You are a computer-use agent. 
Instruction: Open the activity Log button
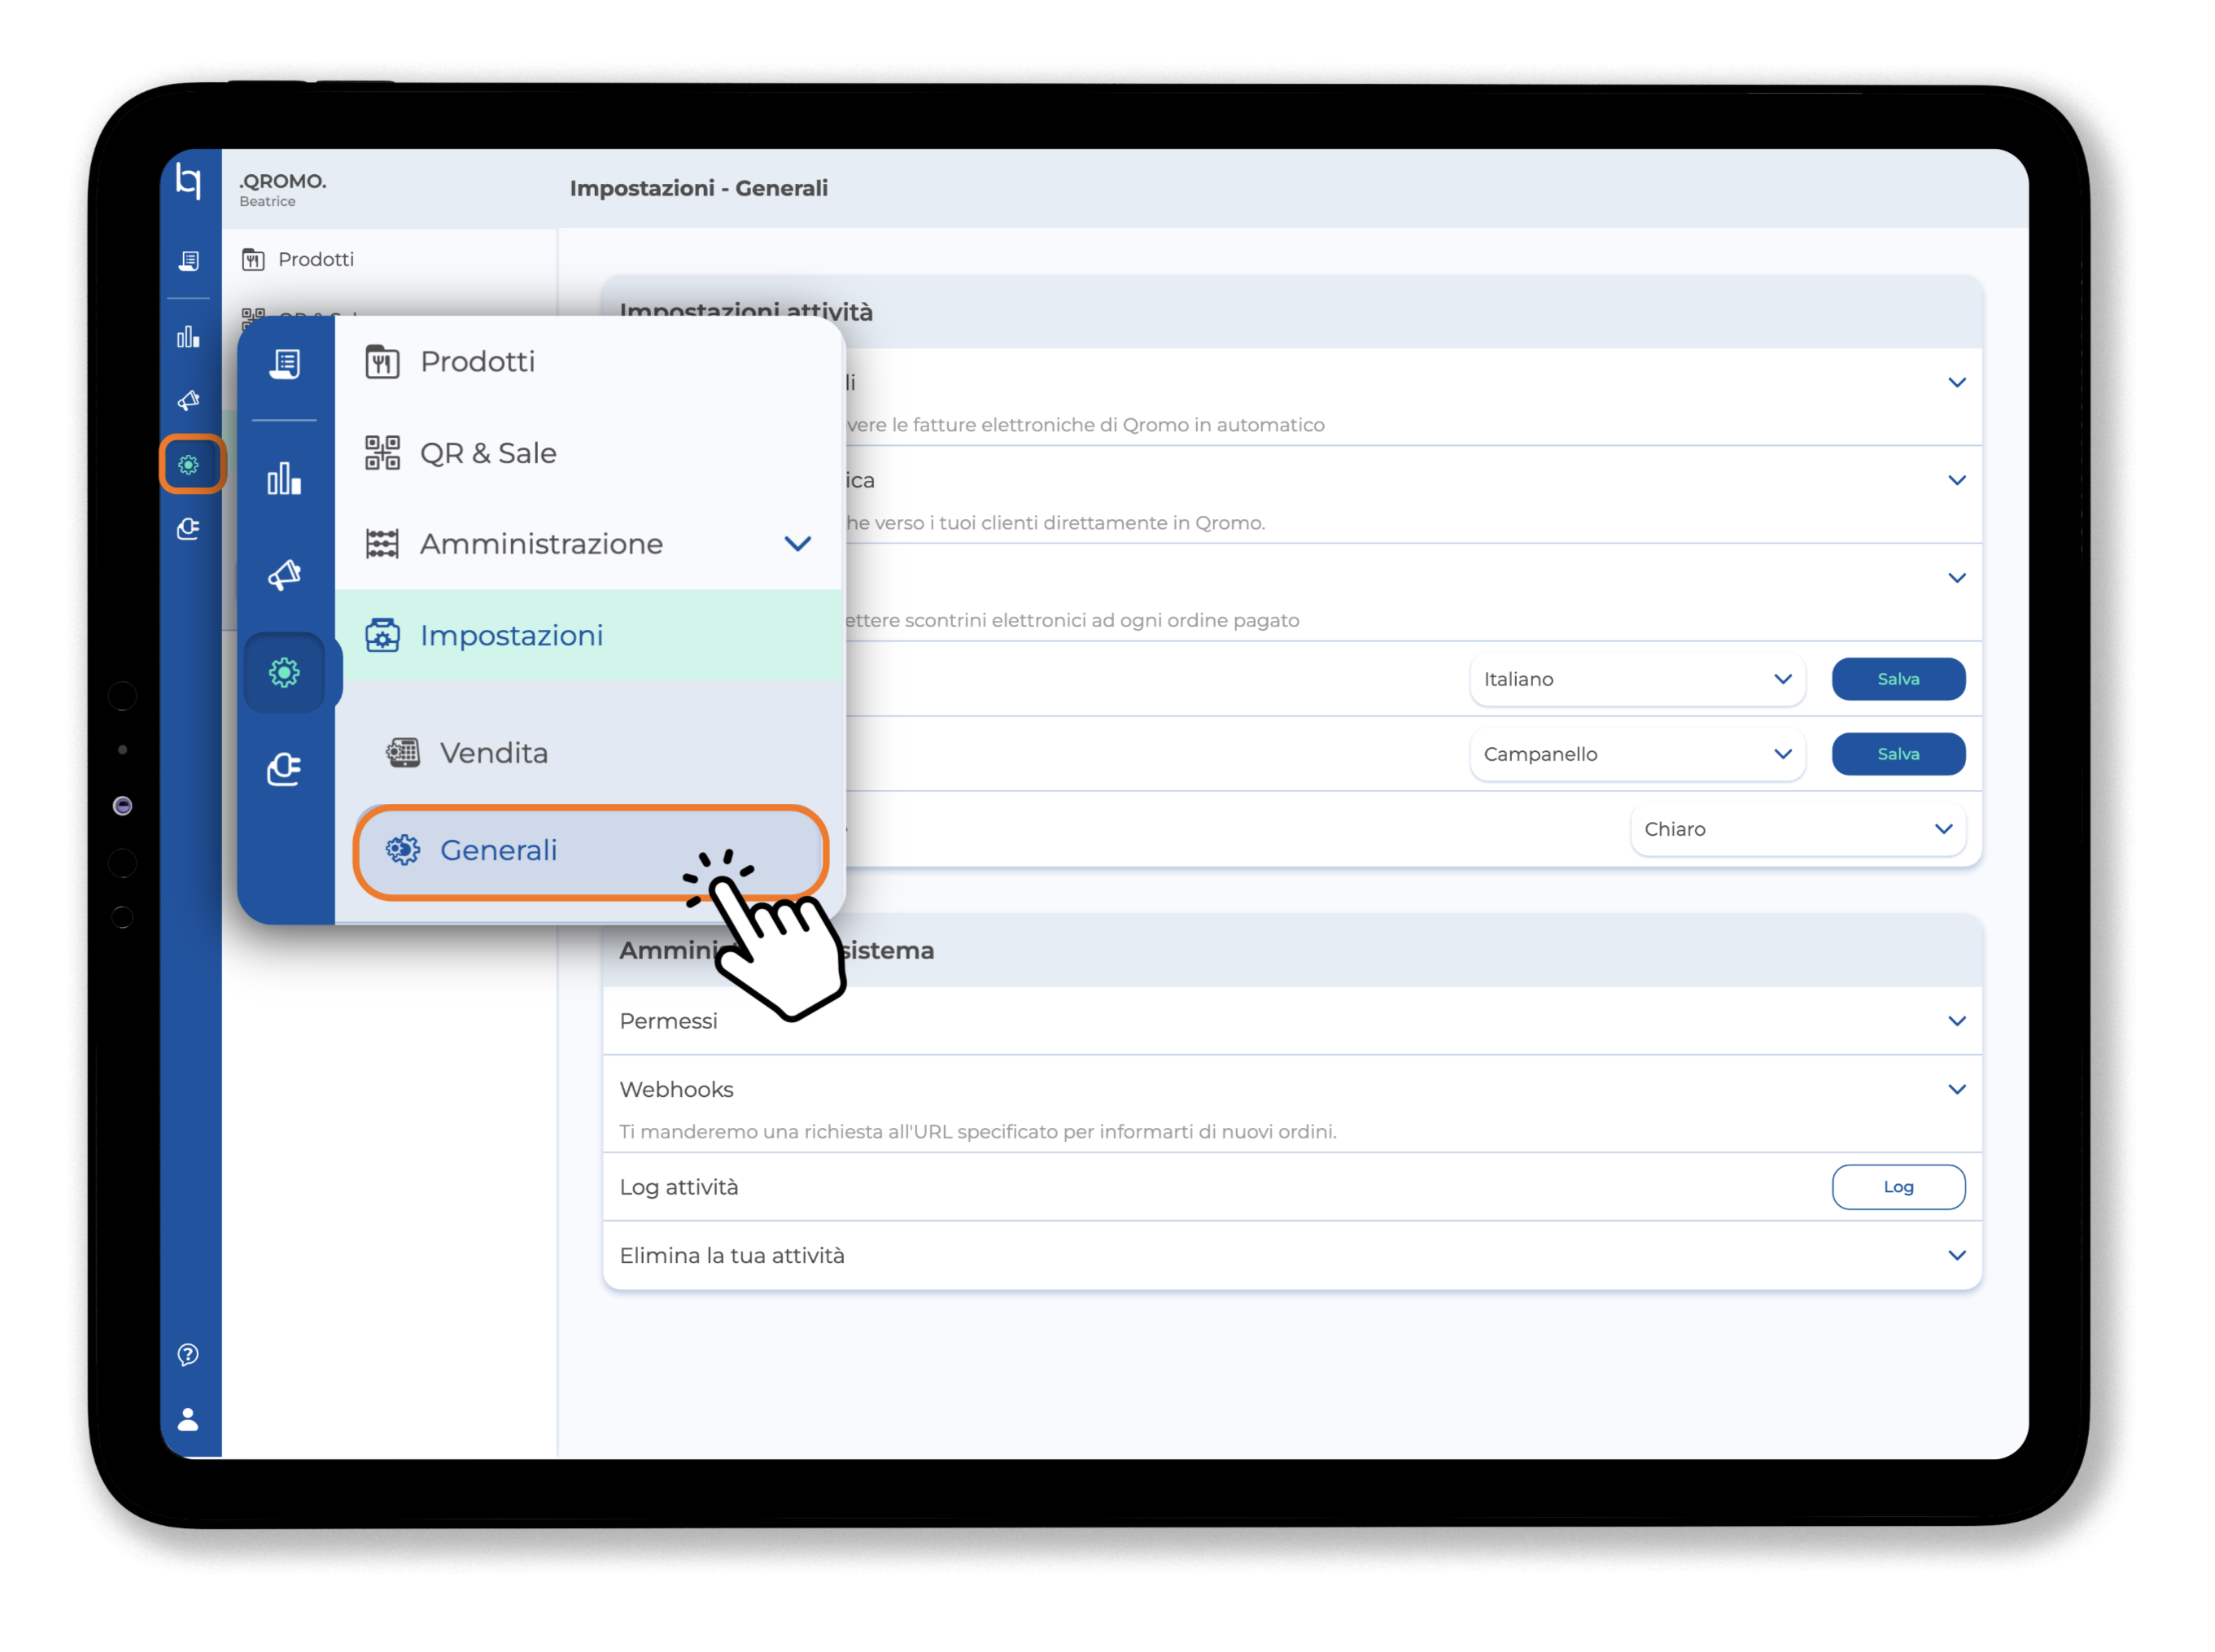pyautogui.click(x=1898, y=1187)
